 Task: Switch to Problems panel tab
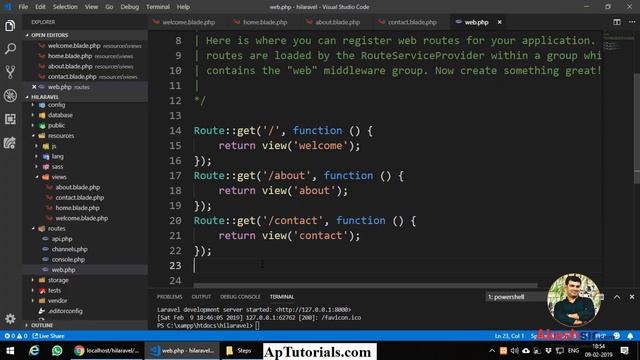tap(169, 297)
